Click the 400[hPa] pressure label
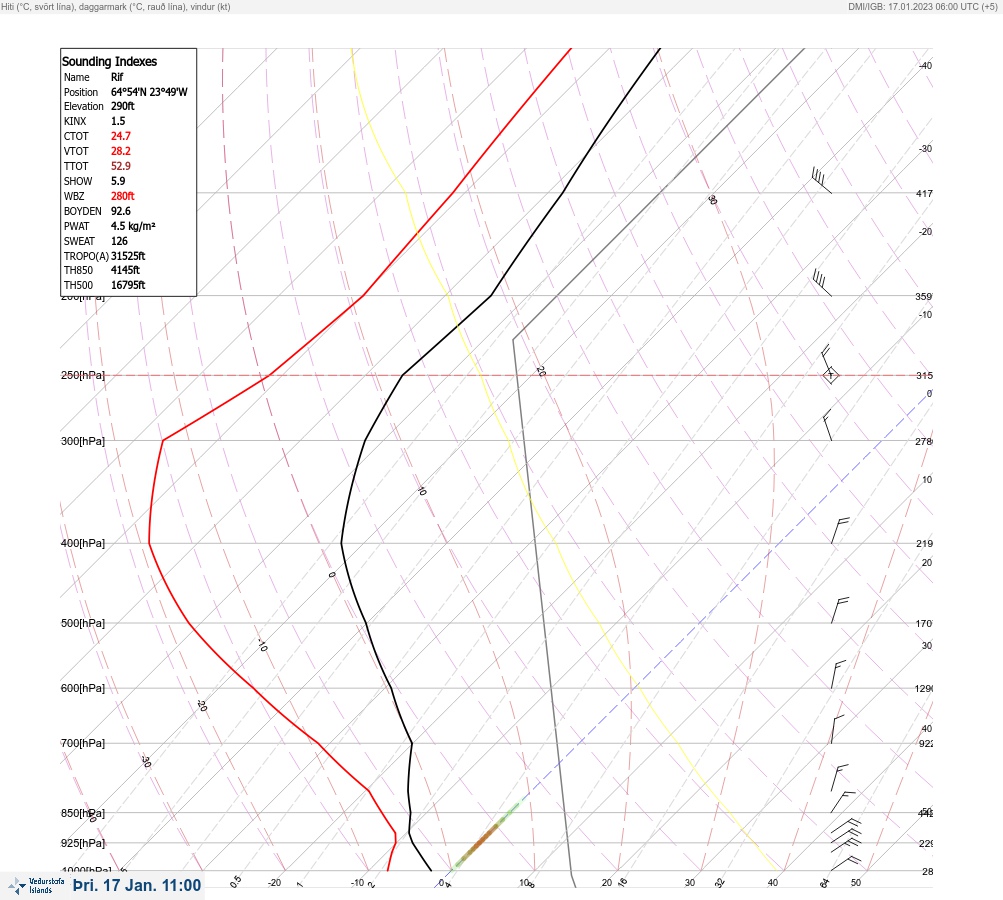 tap(83, 543)
